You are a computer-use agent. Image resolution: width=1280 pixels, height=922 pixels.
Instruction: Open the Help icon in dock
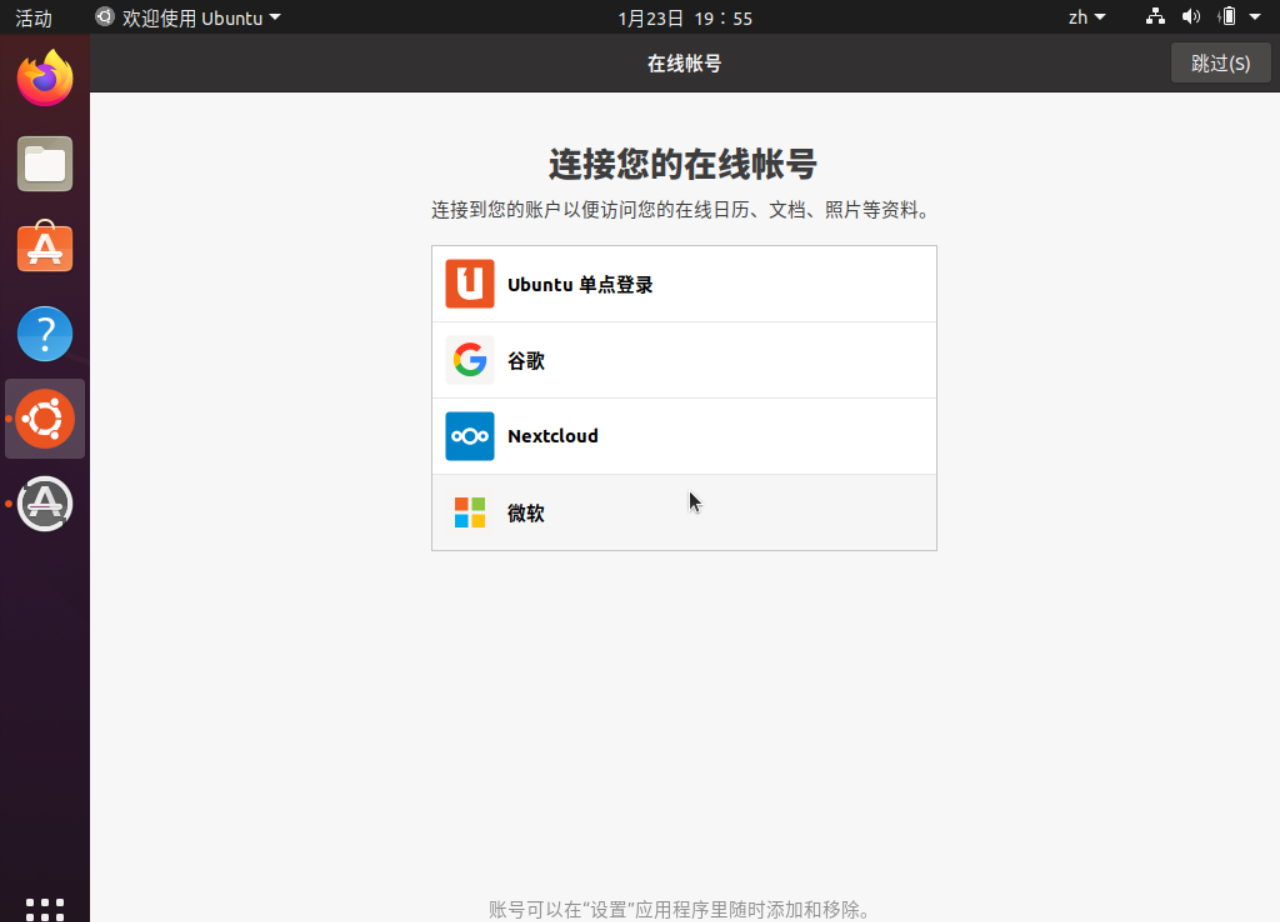click(x=45, y=334)
